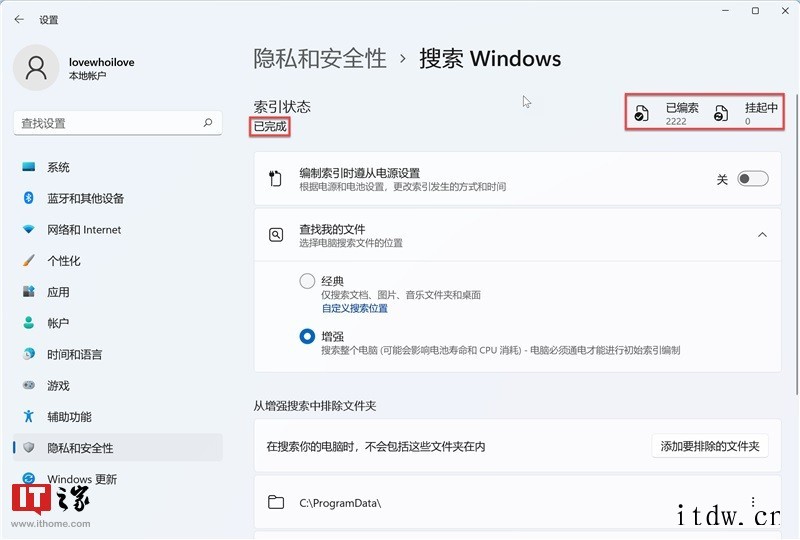The height and width of the screenshot is (540, 800).
Task: Click the accessibility figure icon for 辅助功能
Action: (x=29, y=416)
